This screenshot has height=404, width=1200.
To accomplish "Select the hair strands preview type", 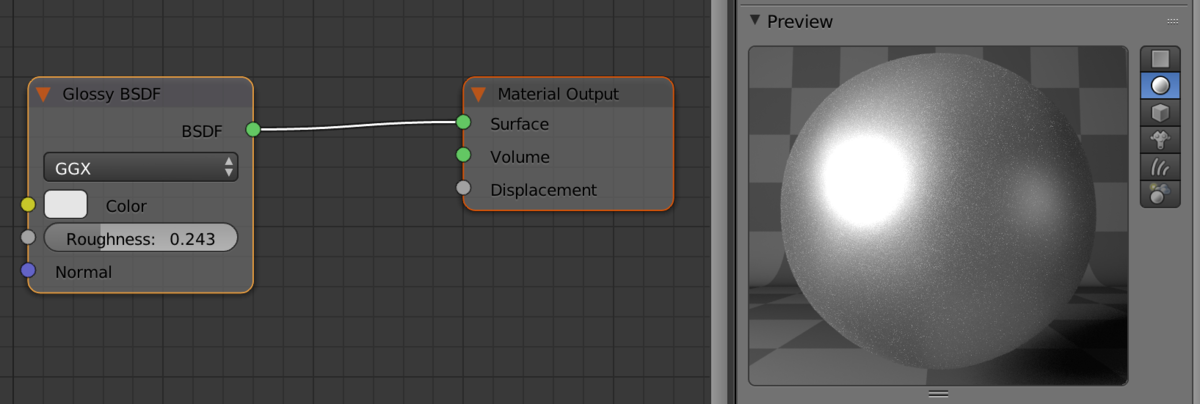I will (x=1160, y=167).
